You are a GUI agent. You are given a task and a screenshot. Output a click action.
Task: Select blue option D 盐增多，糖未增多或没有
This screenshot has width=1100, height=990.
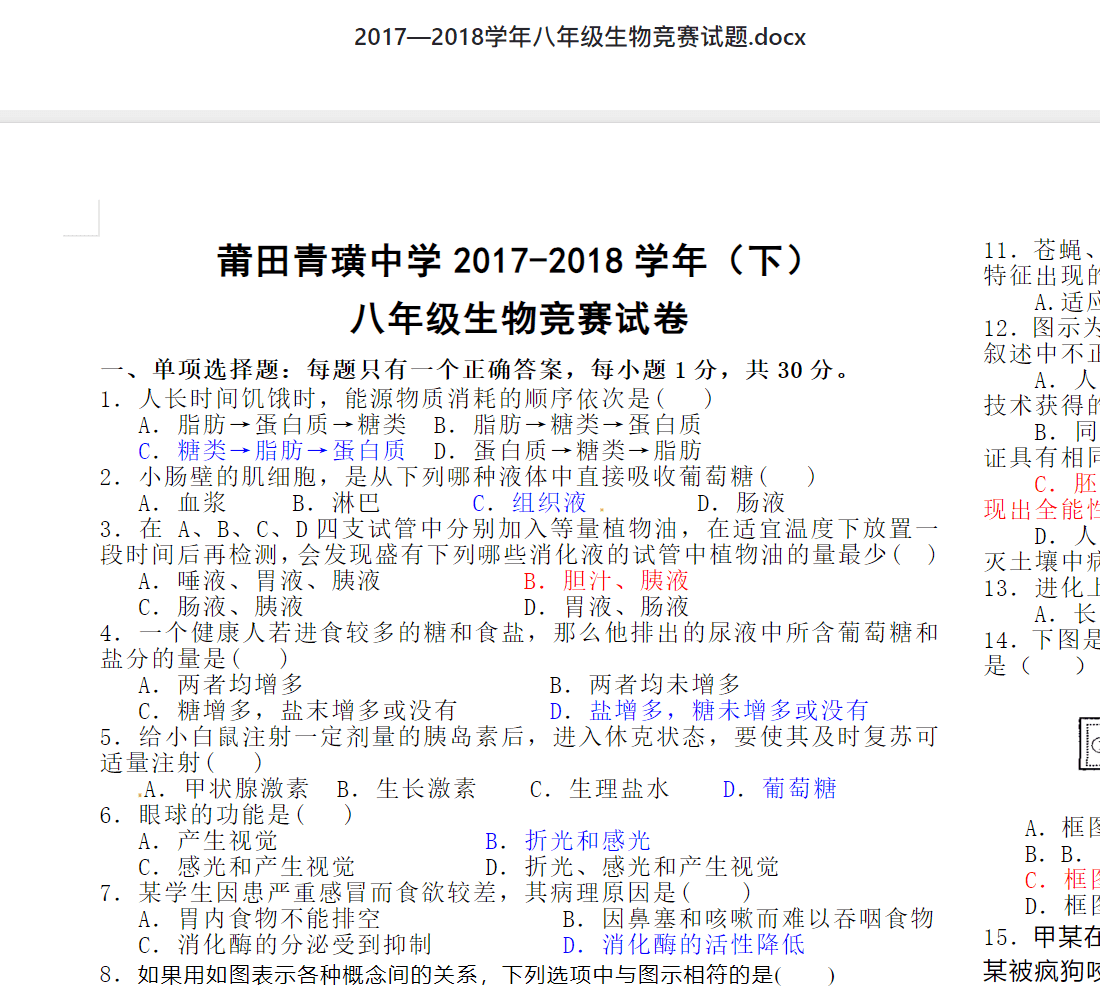click(709, 710)
